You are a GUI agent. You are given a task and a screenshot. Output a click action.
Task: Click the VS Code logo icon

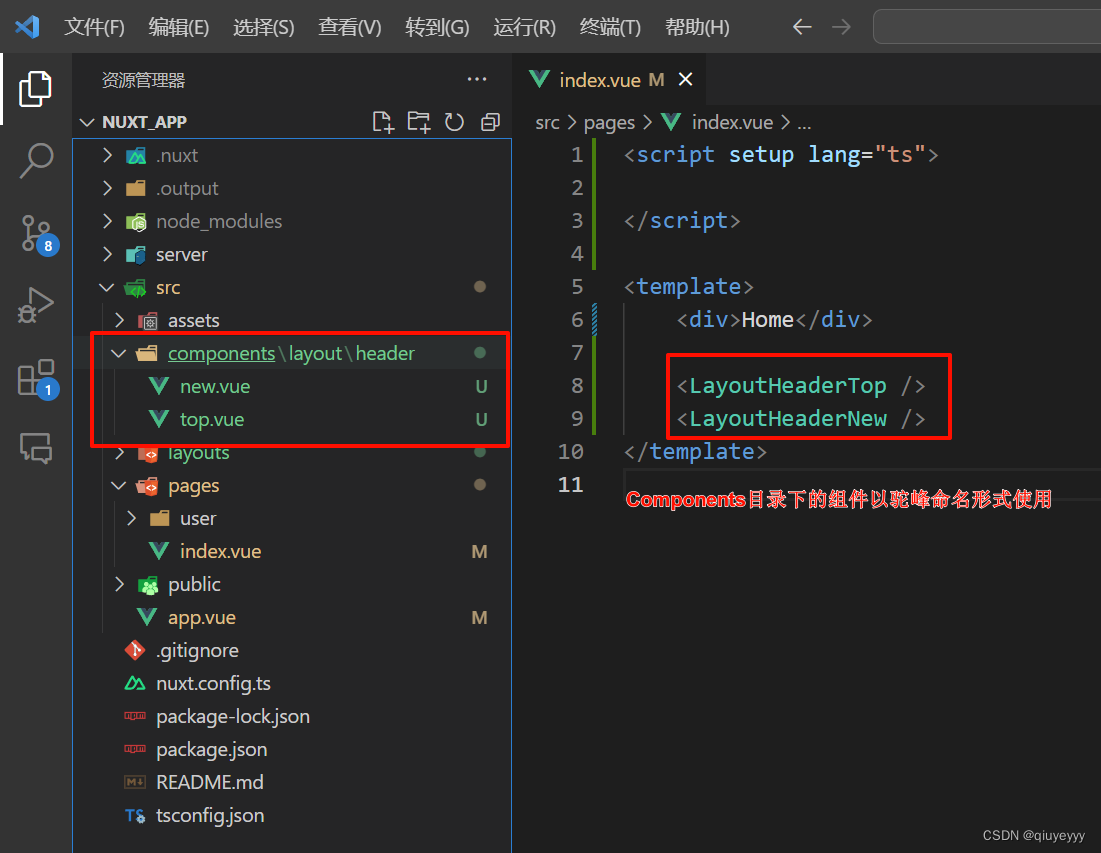pyautogui.click(x=27, y=27)
